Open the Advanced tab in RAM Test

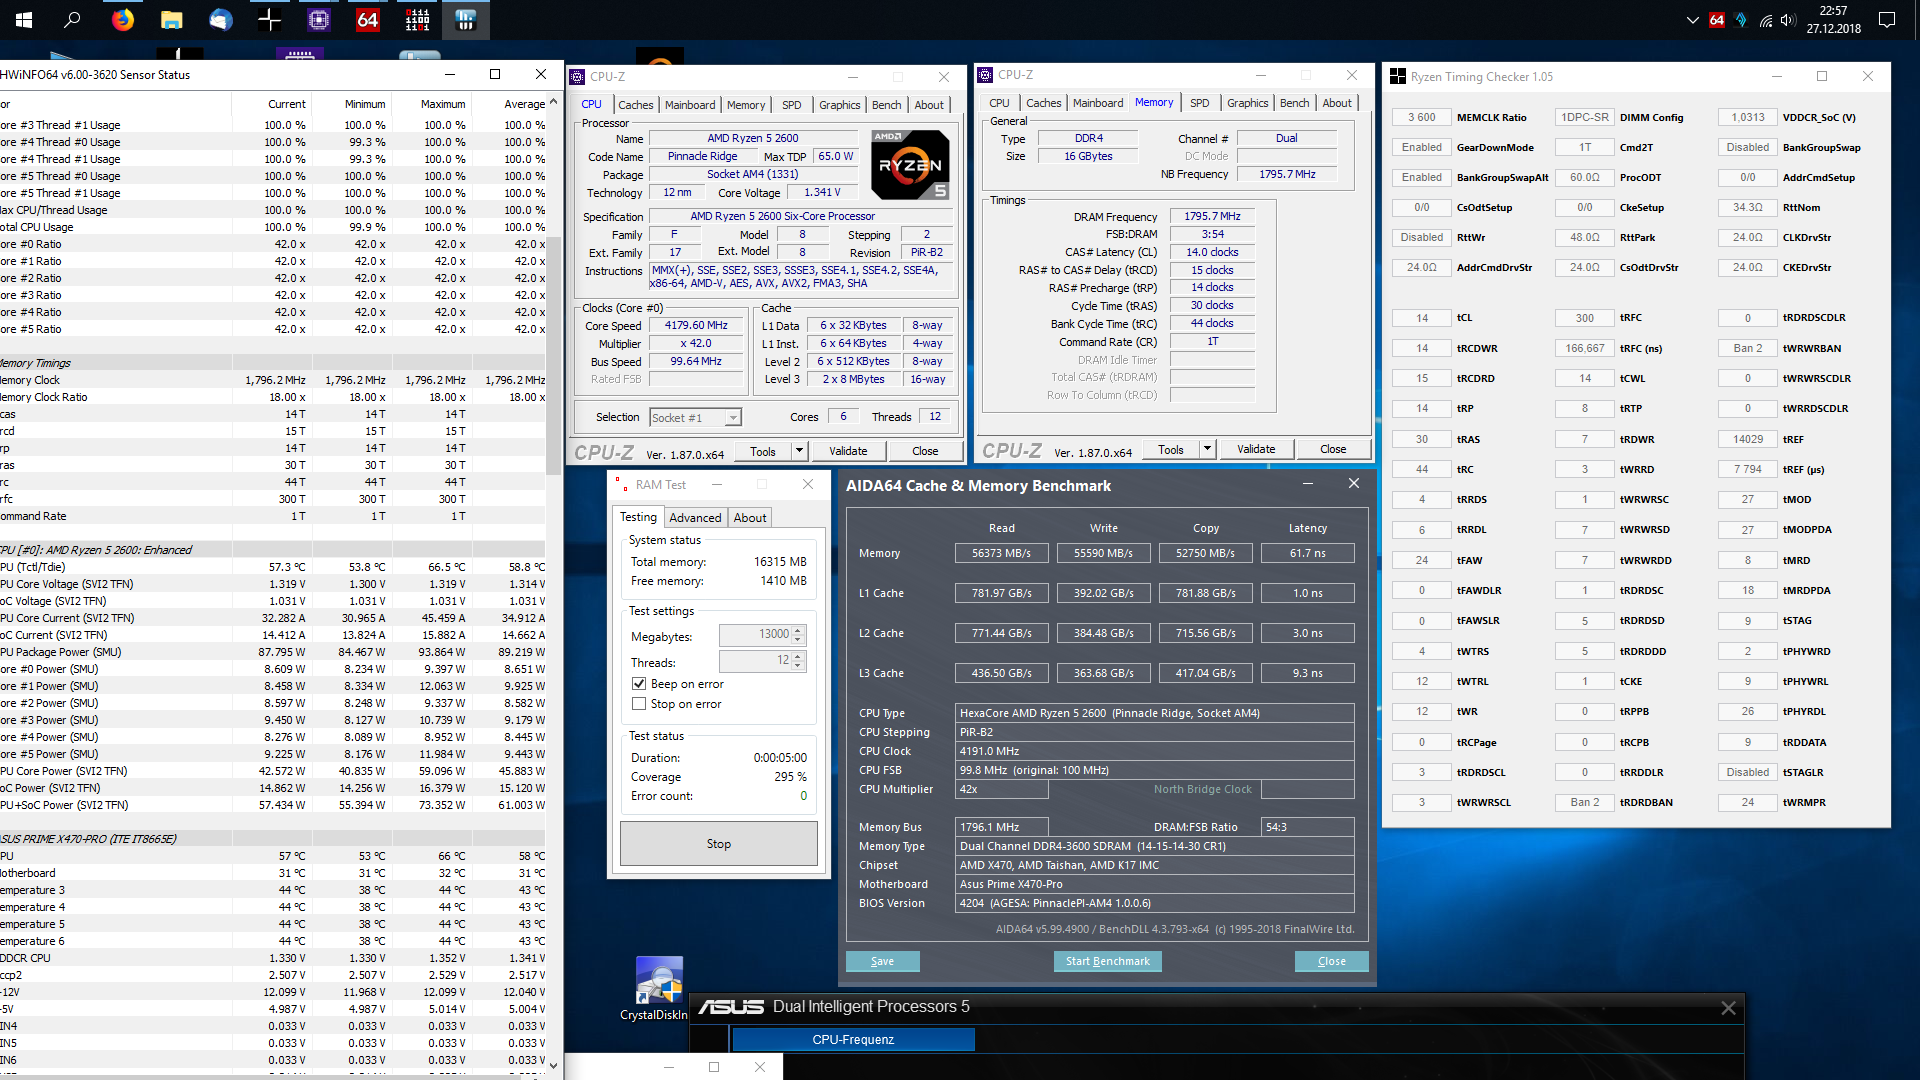[x=695, y=518]
